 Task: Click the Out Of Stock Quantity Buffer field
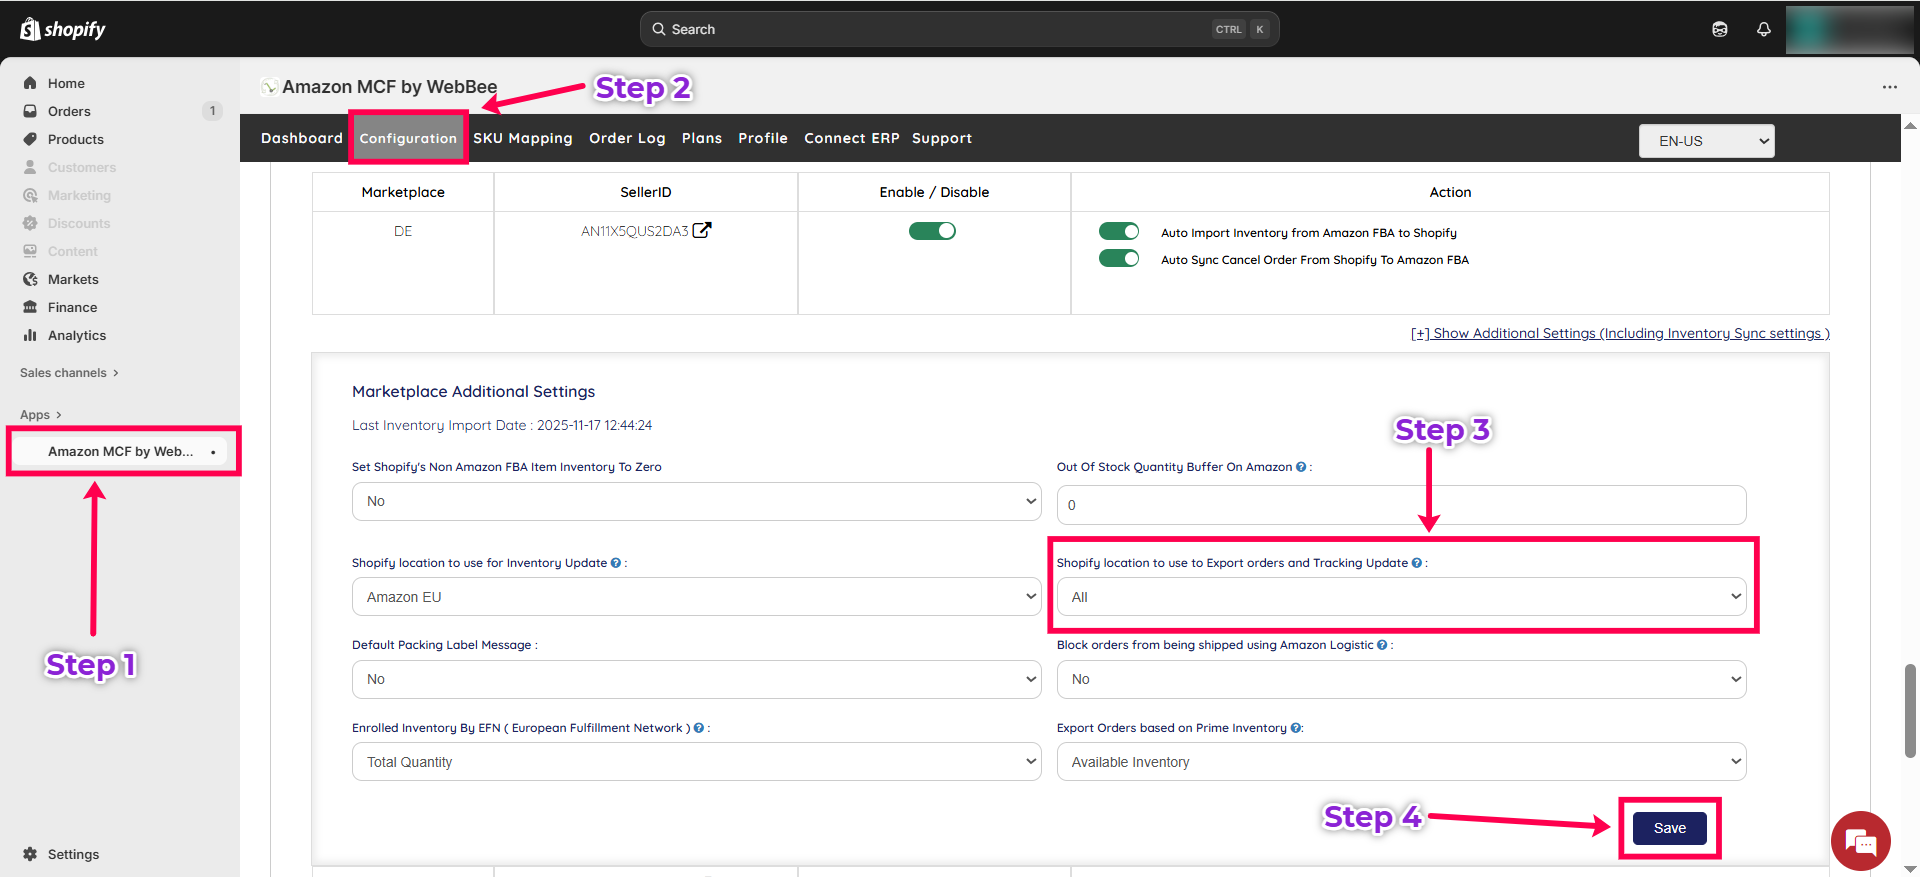click(1401, 505)
